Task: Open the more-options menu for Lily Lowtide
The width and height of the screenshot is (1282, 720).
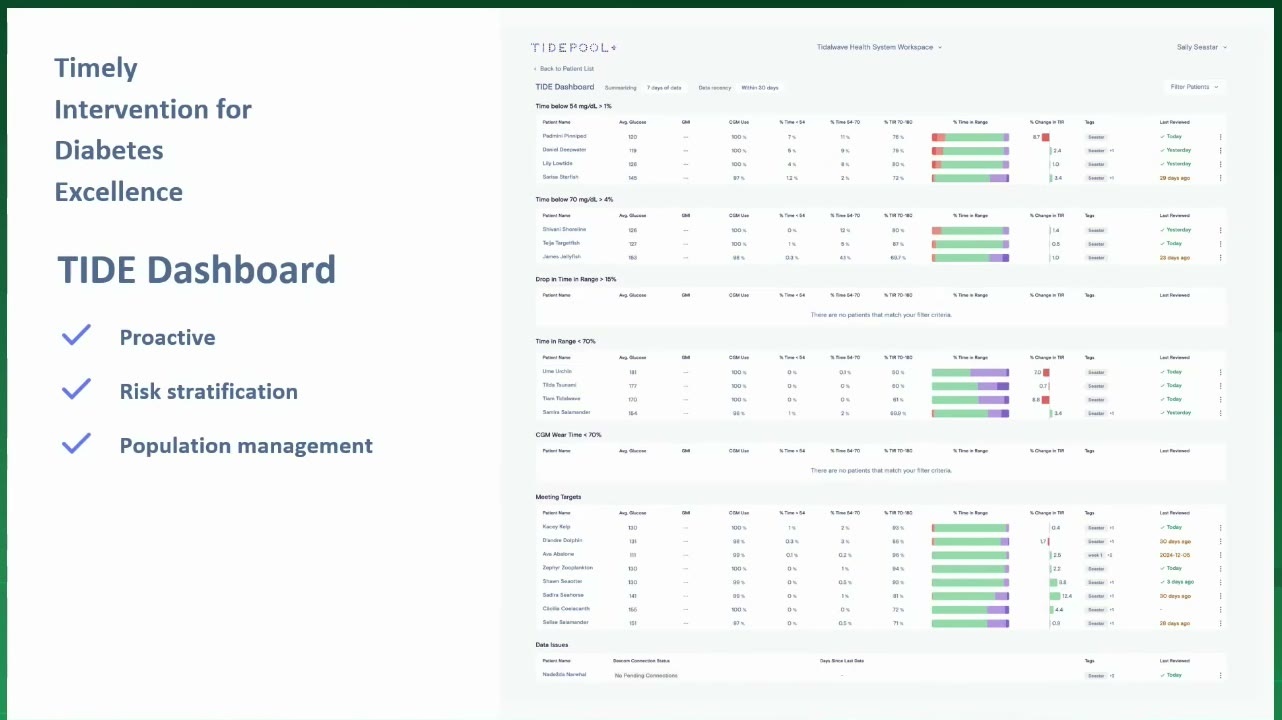Action: click(1220, 164)
